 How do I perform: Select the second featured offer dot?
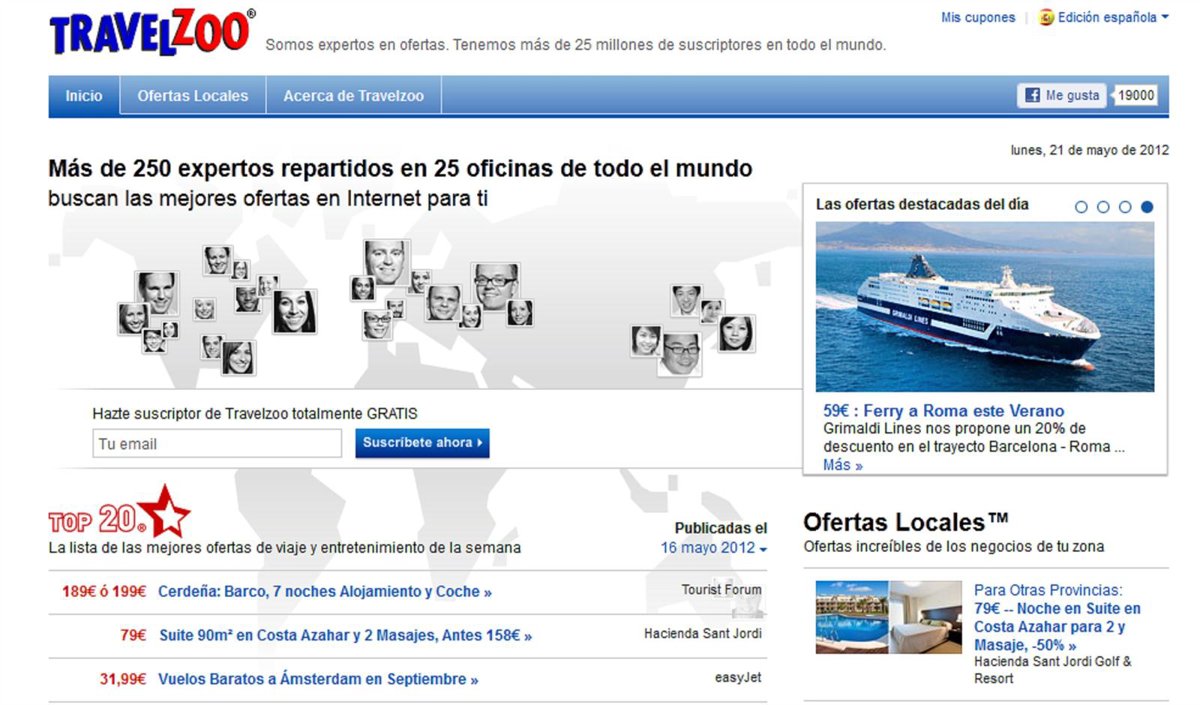click(1103, 207)
